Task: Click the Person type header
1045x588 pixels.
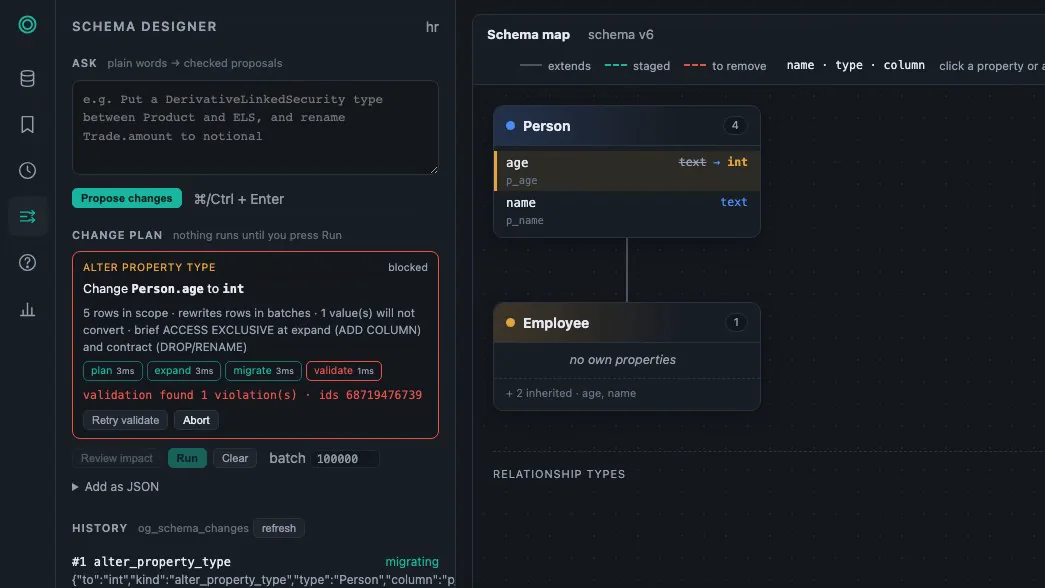Action: [627, 126]
